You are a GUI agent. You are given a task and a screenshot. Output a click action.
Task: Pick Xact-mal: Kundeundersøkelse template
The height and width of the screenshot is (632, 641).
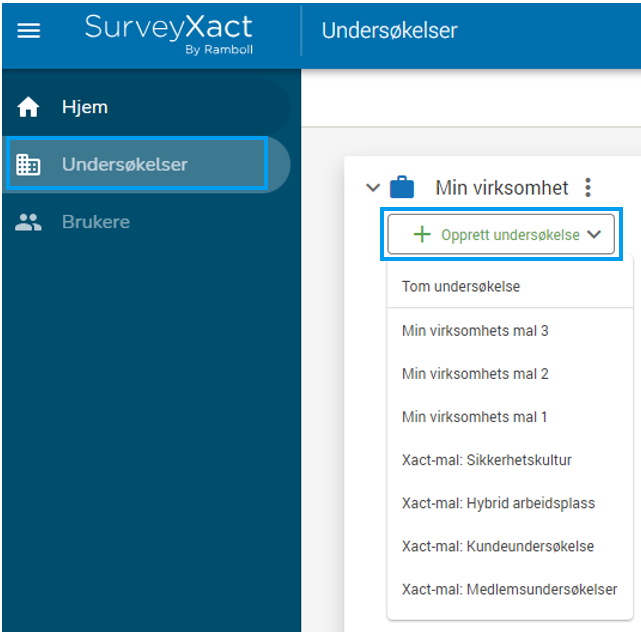pos(510,547)
